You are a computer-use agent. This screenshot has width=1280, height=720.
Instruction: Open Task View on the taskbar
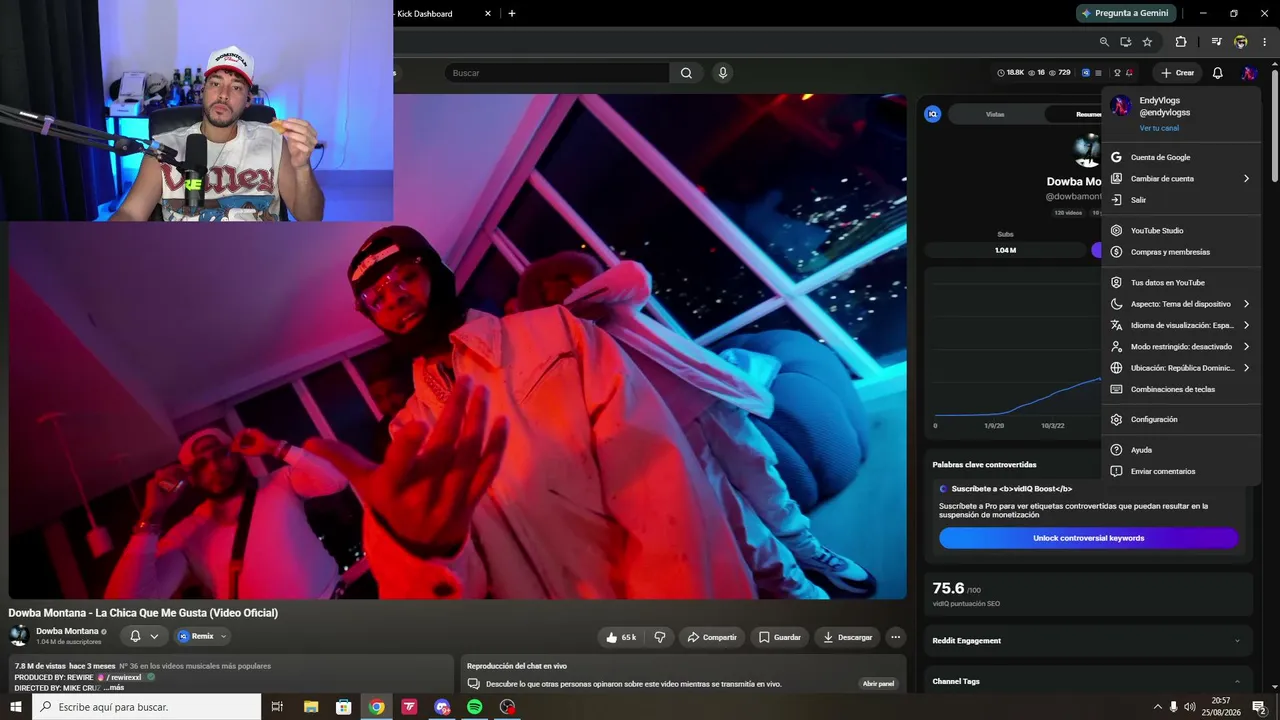278,707
